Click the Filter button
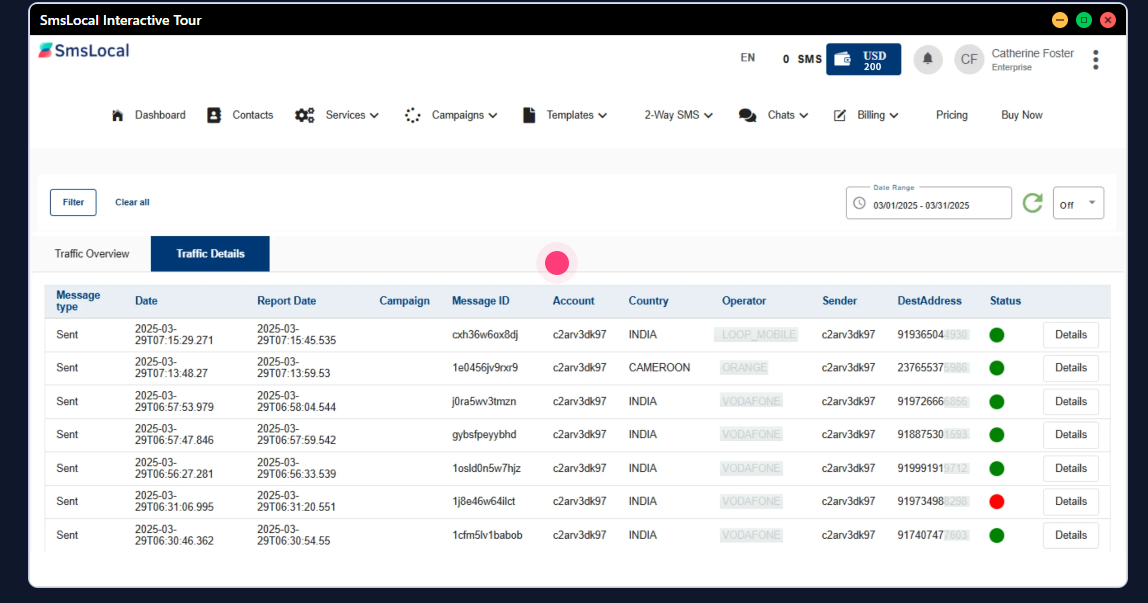The width and height of the screenshot is (1148, 603). [73, 202]
